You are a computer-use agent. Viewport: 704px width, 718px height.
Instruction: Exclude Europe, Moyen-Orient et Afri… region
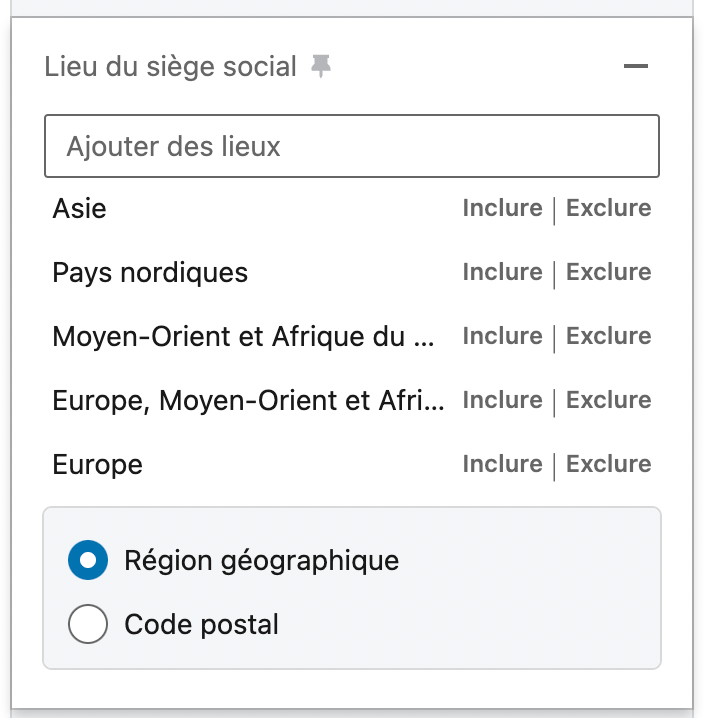[x=608, y=401]
